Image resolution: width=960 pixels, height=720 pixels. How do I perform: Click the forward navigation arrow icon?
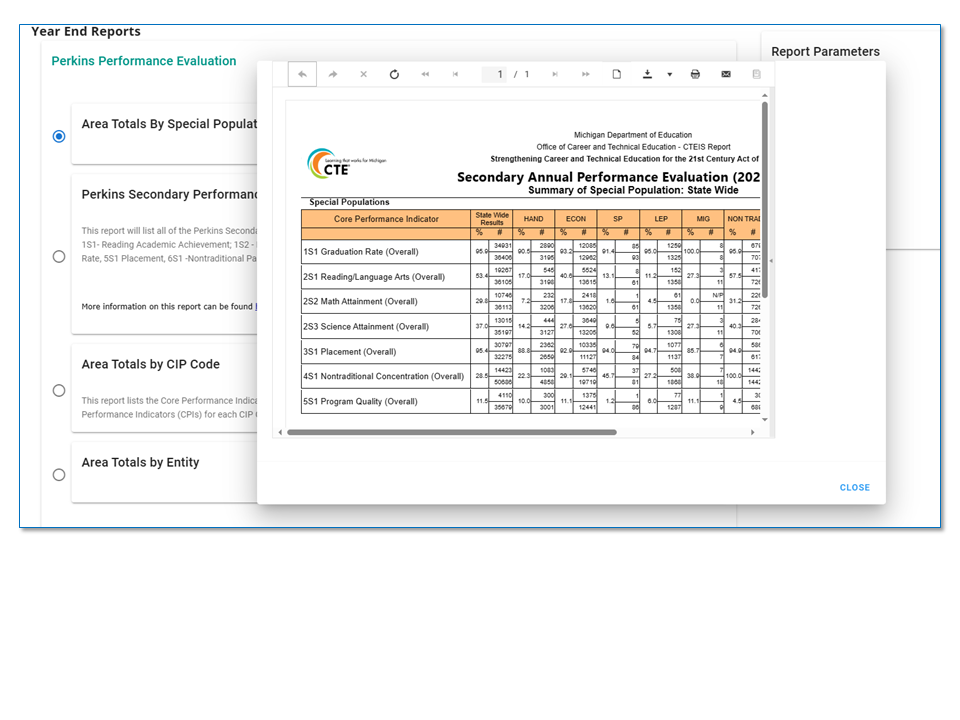(x=333, y=74)
